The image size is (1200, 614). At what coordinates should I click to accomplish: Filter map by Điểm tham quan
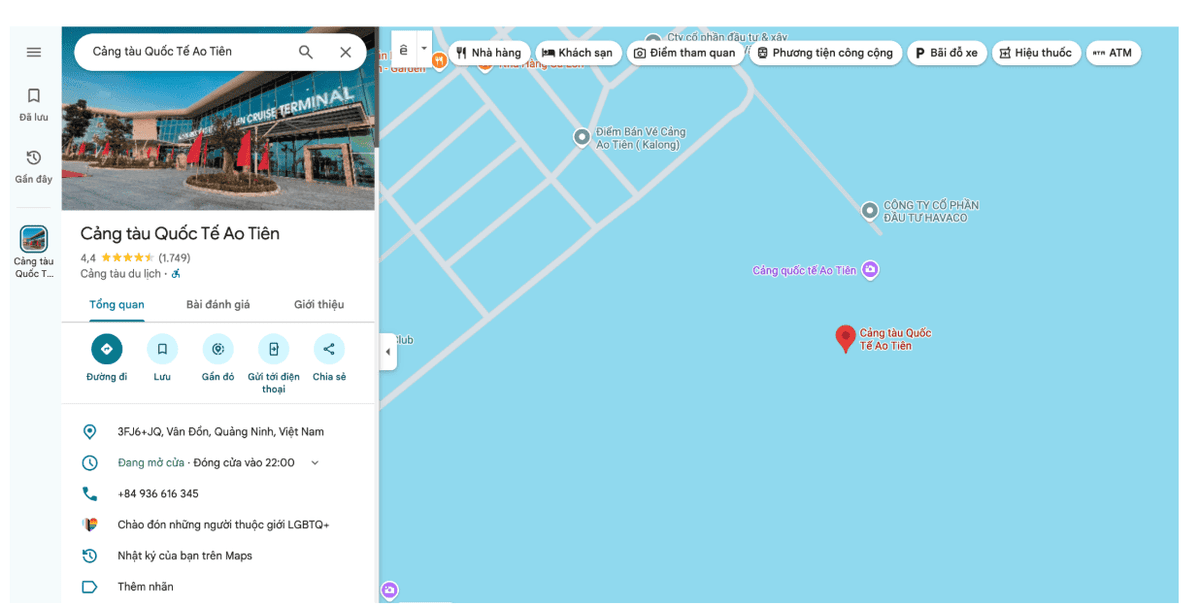coord(685,53)
